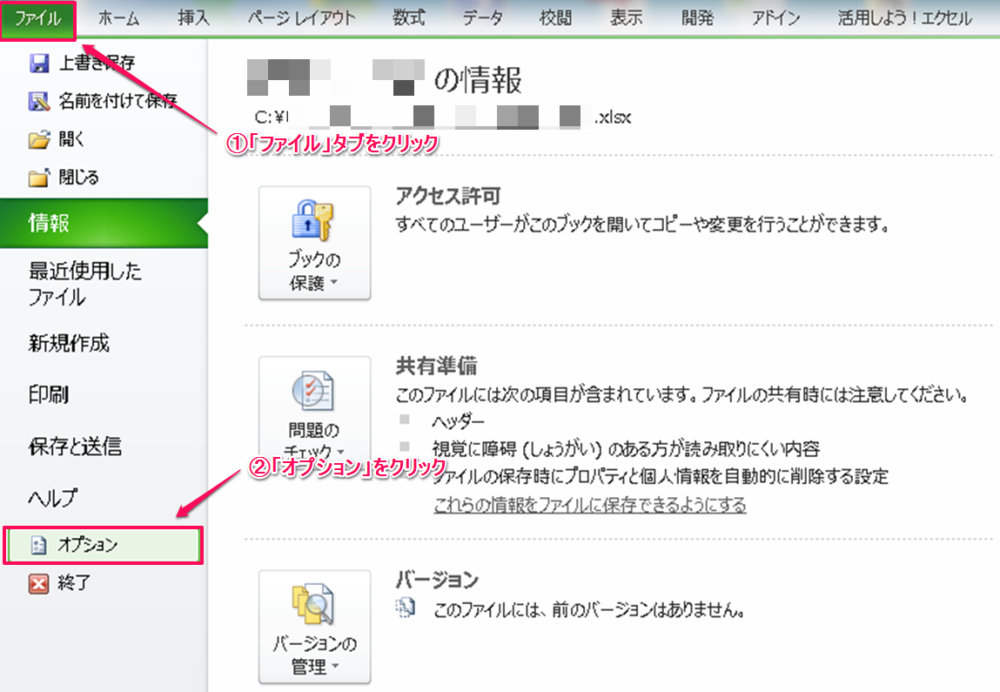
Task: Select 印刷 in the backstage menu
Action: tap(48, 395)
